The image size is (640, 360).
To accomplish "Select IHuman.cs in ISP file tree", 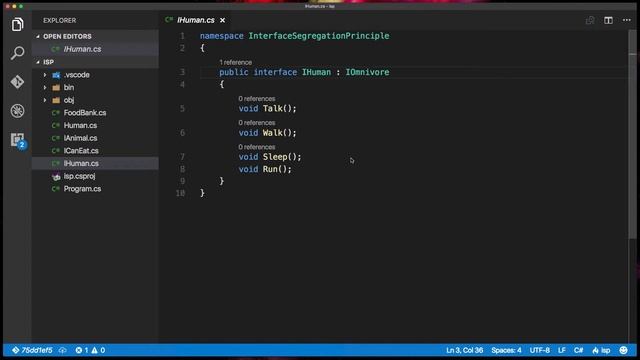I will click(x=96, y=163).
